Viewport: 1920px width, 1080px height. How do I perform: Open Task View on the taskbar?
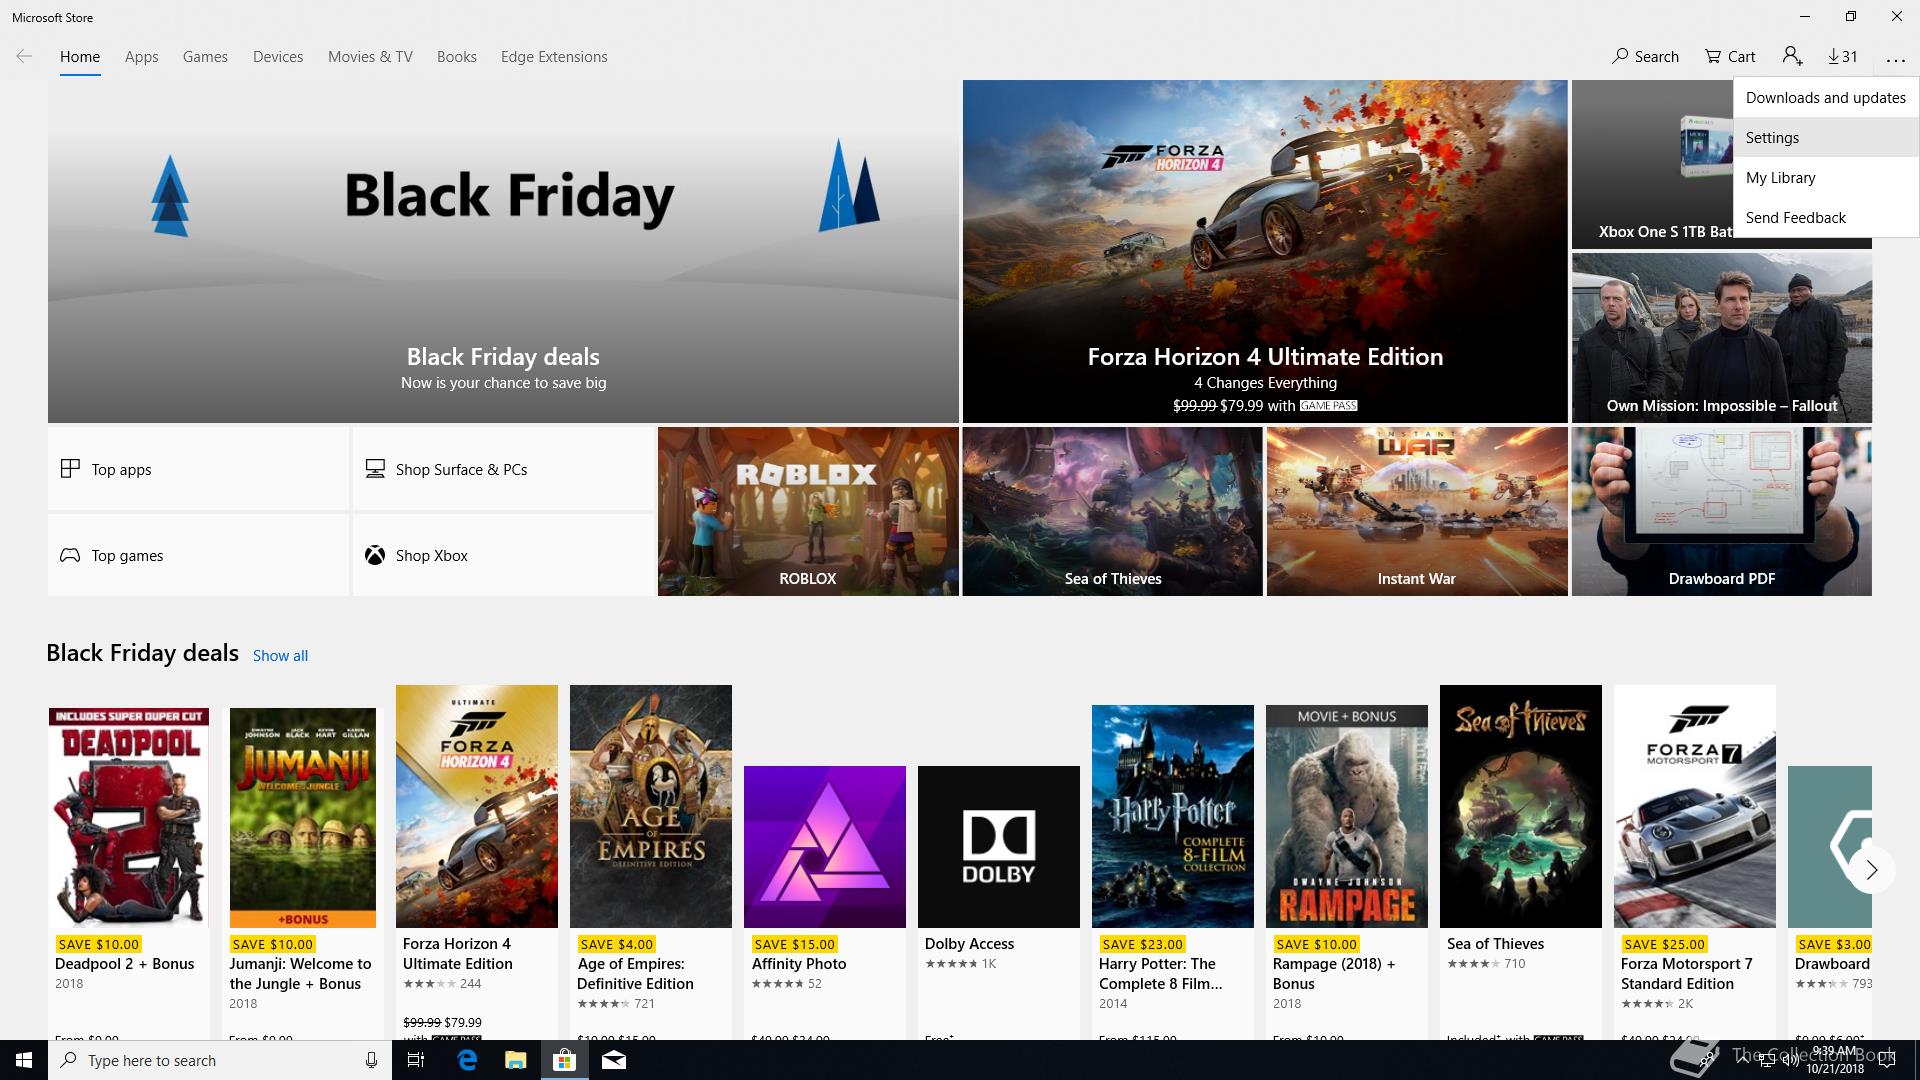tap(416, 1060)
